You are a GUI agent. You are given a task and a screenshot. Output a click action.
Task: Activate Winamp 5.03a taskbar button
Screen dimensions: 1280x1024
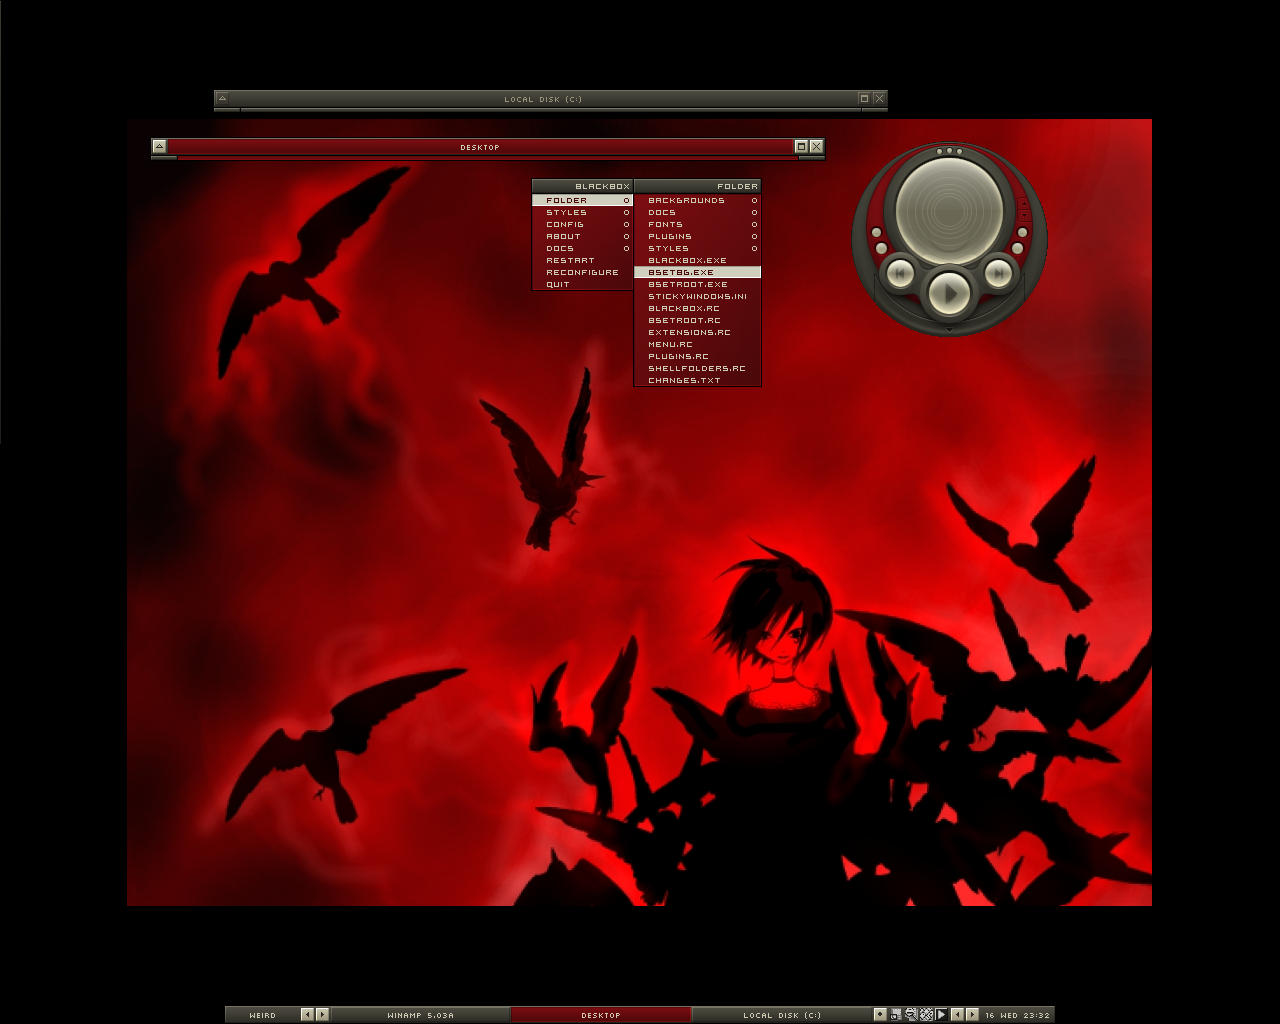pyautogui.click(x=420, y=1014)
